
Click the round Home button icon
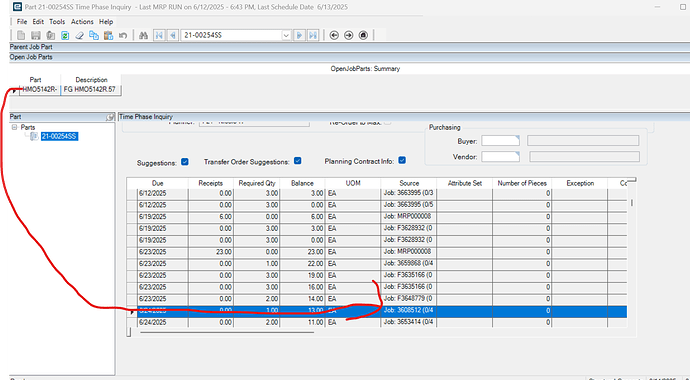[363, 35]
